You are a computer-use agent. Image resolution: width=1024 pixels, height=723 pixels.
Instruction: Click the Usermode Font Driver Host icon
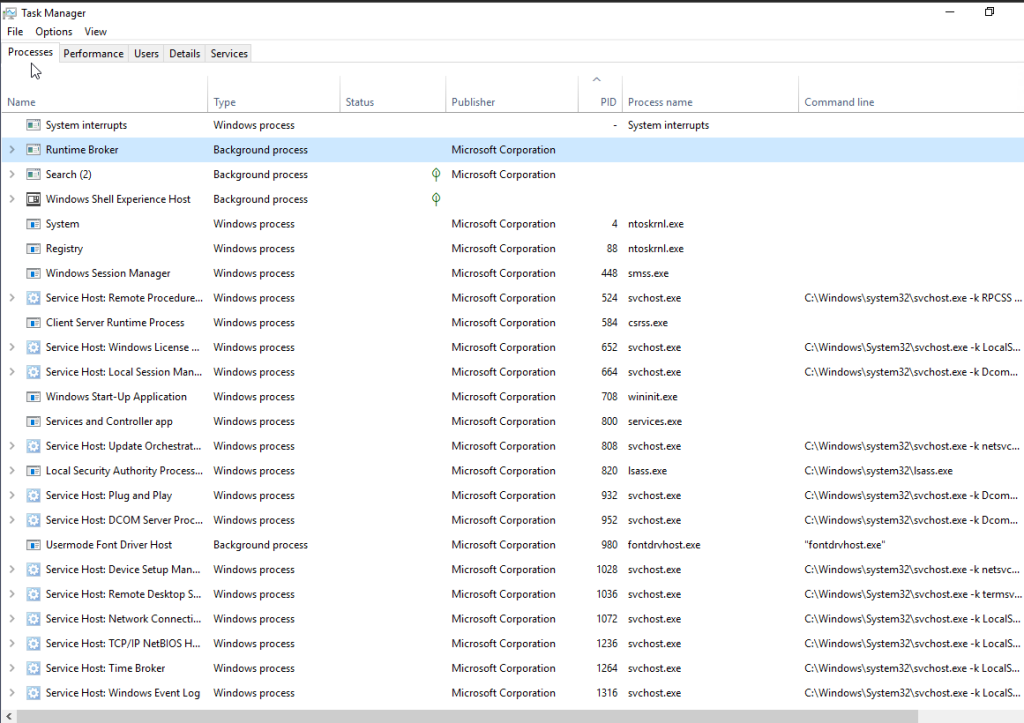[x=33, y=545]
